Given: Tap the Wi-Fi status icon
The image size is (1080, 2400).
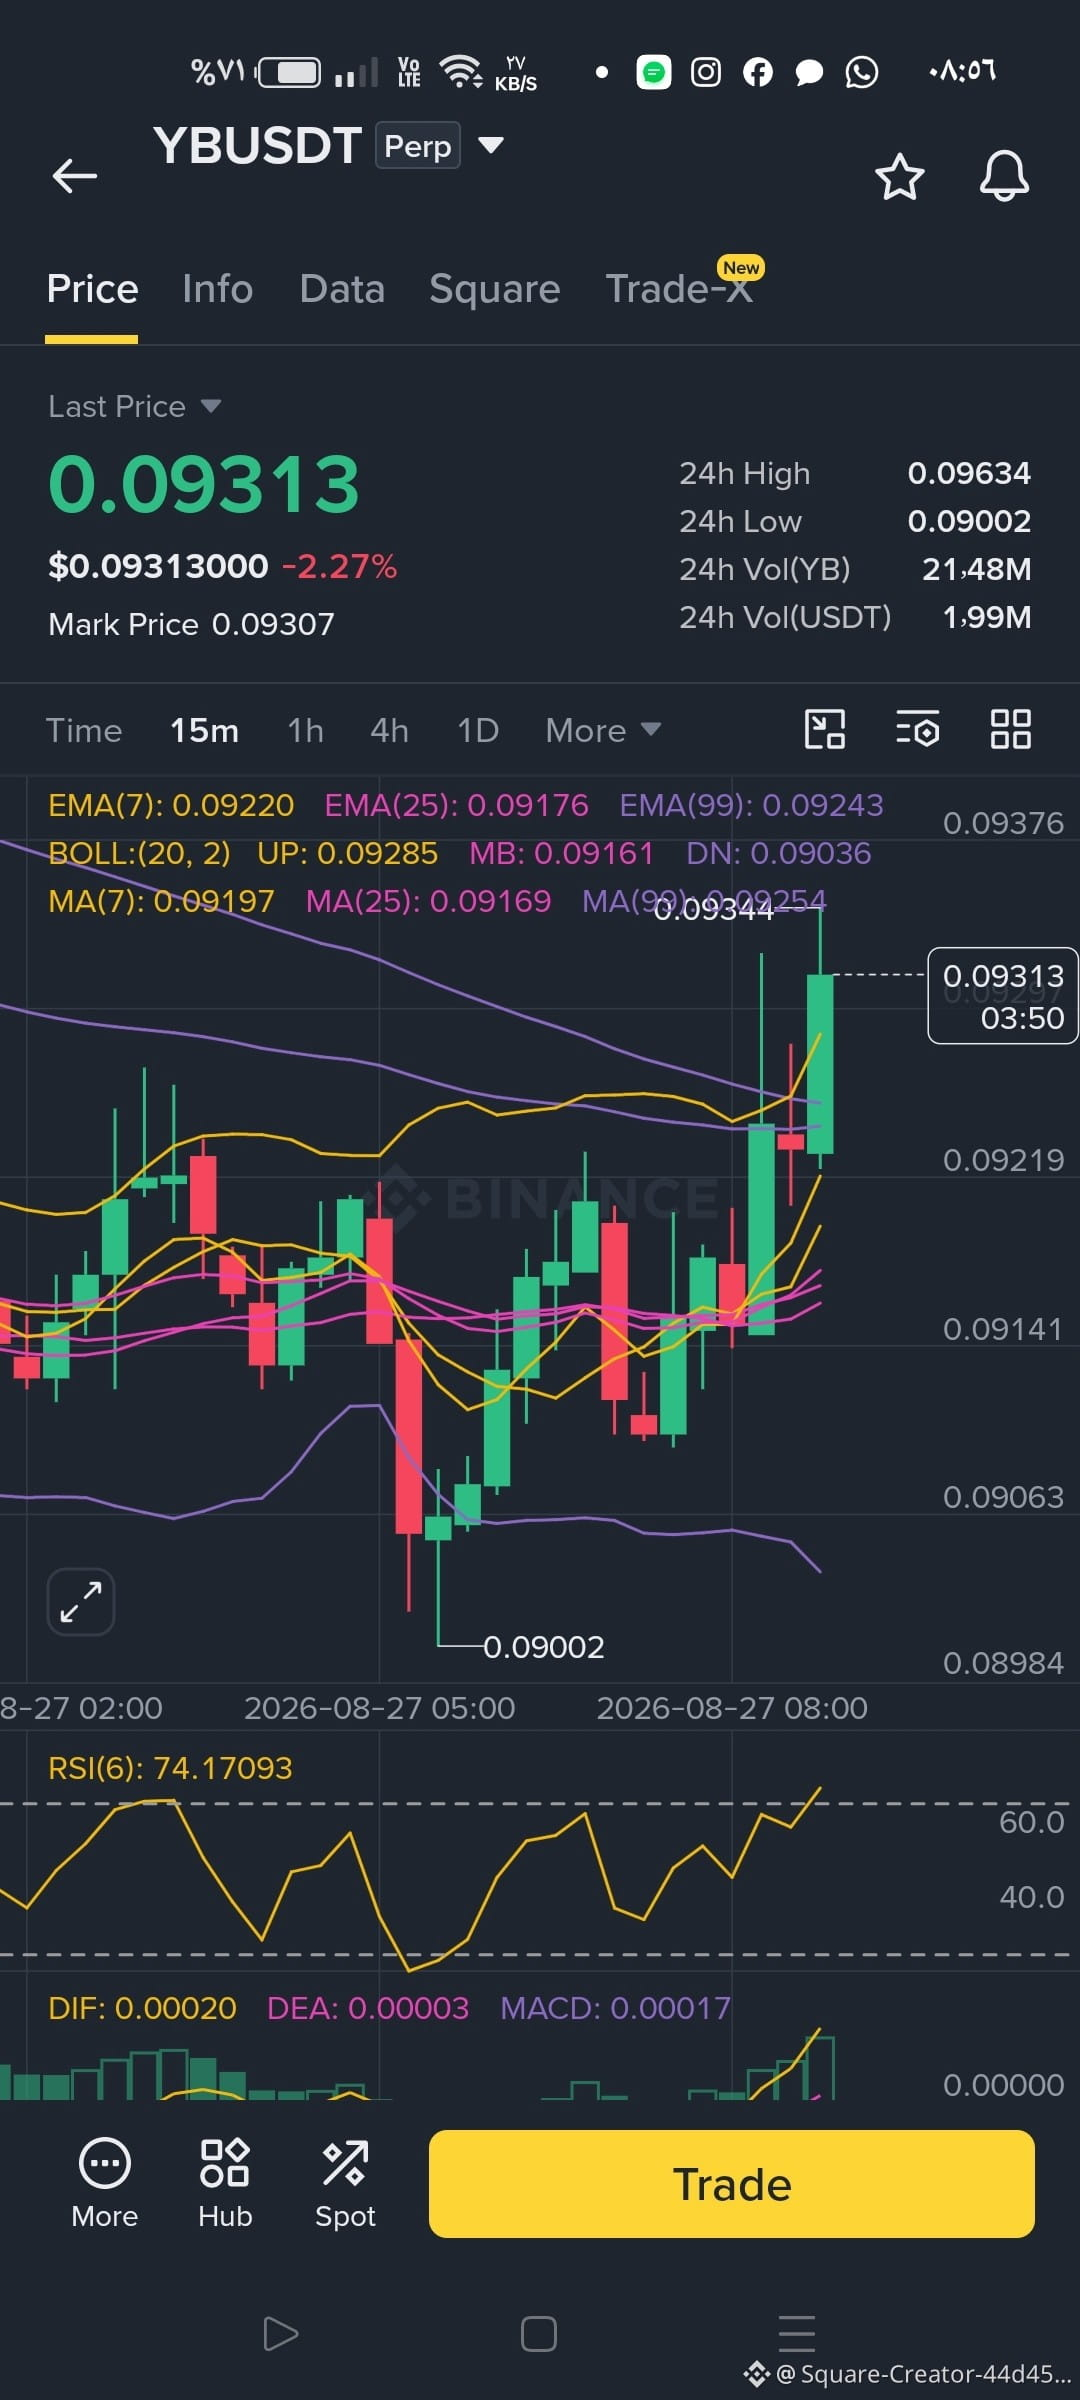Looking at the screenshot, I should [x=461, y=71].
